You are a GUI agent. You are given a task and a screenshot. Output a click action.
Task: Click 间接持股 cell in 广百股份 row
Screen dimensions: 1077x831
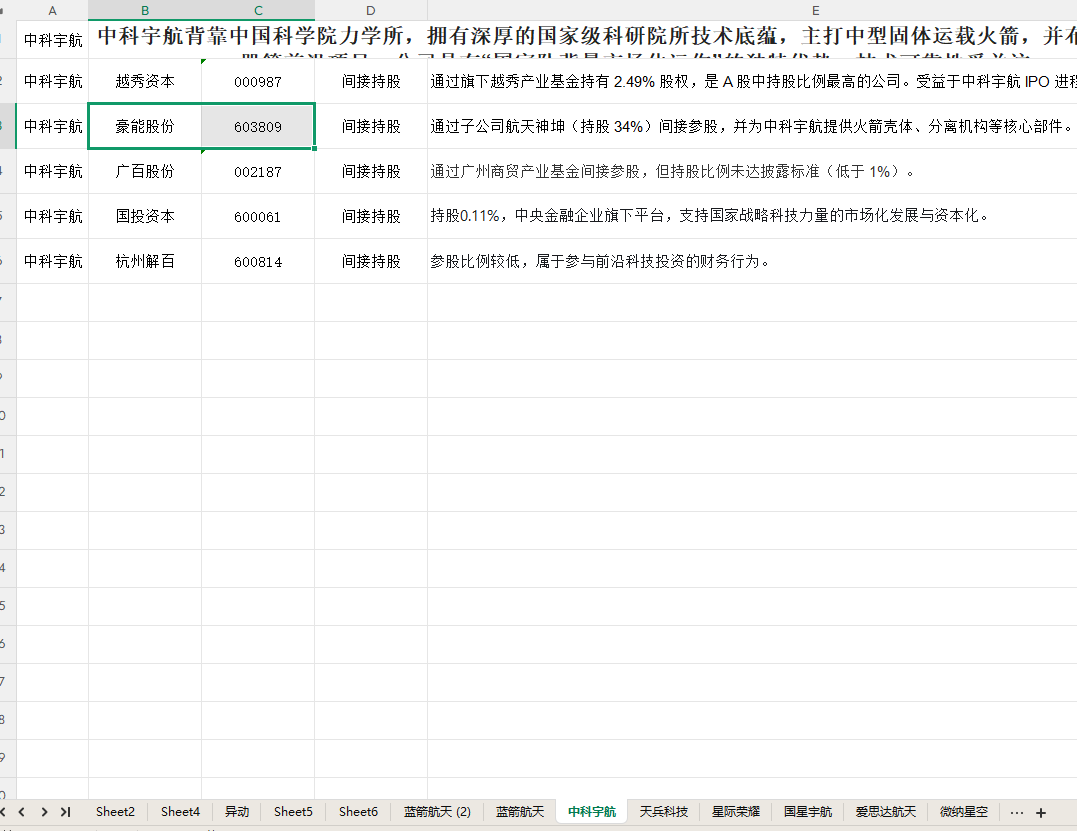pyautogui.click(x=371, y=172)
